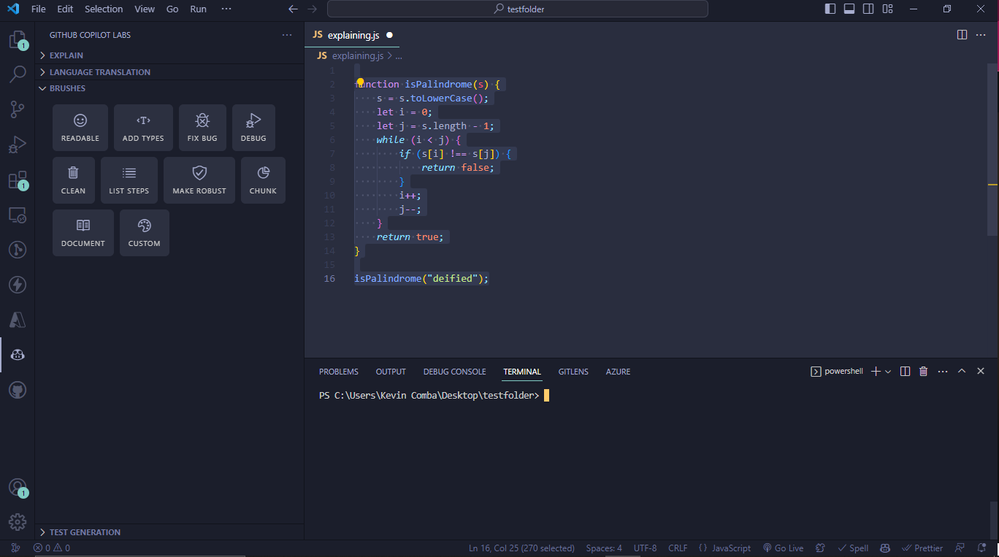The width and height of the screenshot is (999, 557).
Task: Click the trash icon to kill terminal
Action: click(x=923, y=371)
